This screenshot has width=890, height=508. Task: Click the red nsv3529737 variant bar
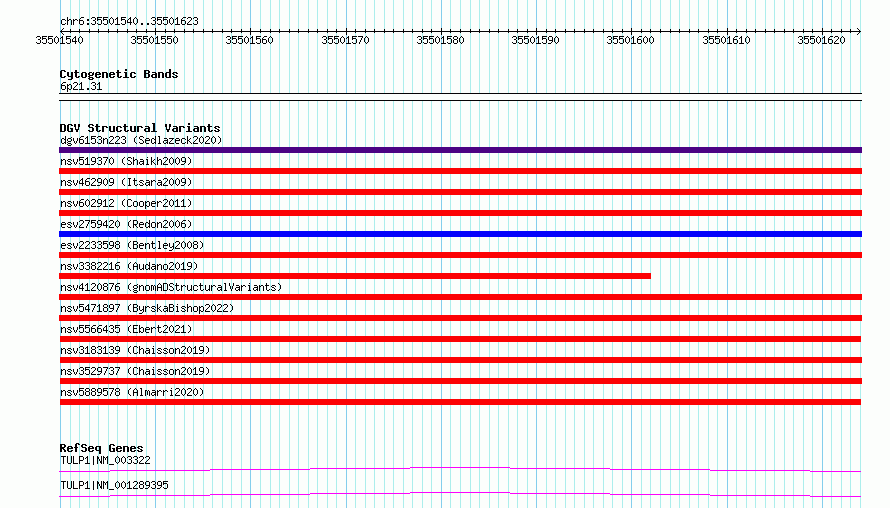pyautogui.click(x=460, y=381)
